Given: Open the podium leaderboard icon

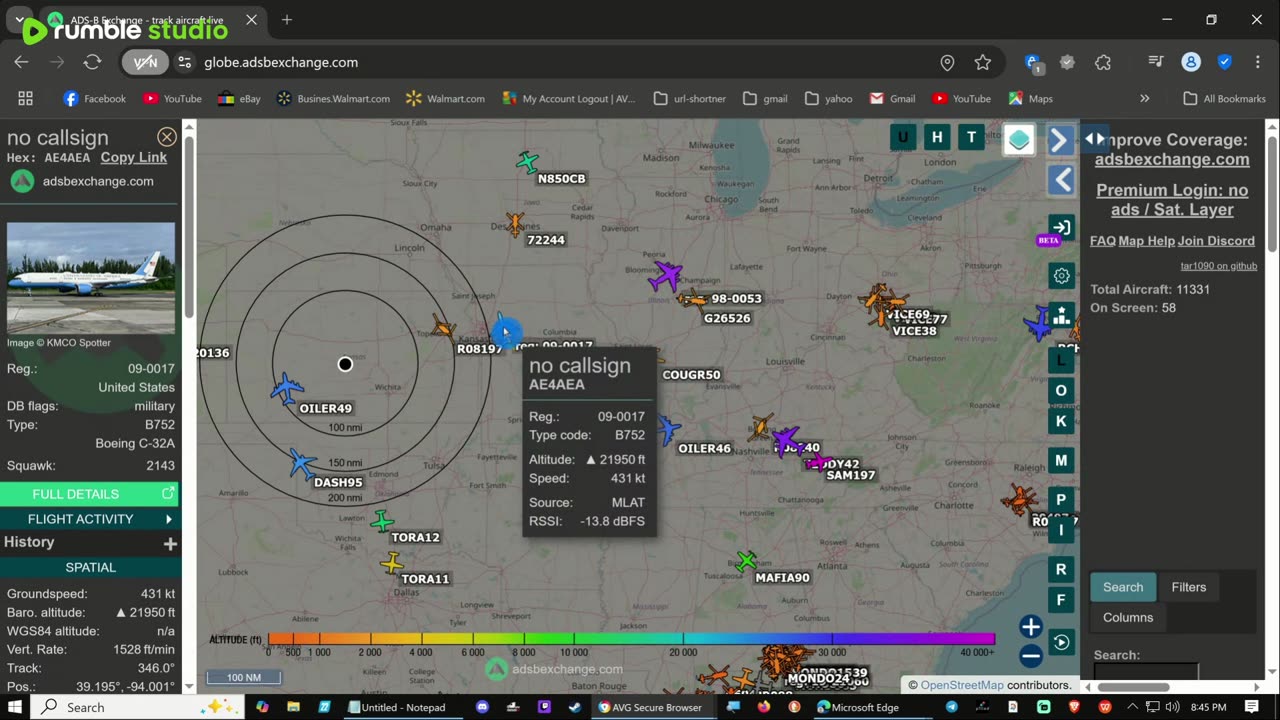Looking at the screenshot, I should (x=1061, y=315).
